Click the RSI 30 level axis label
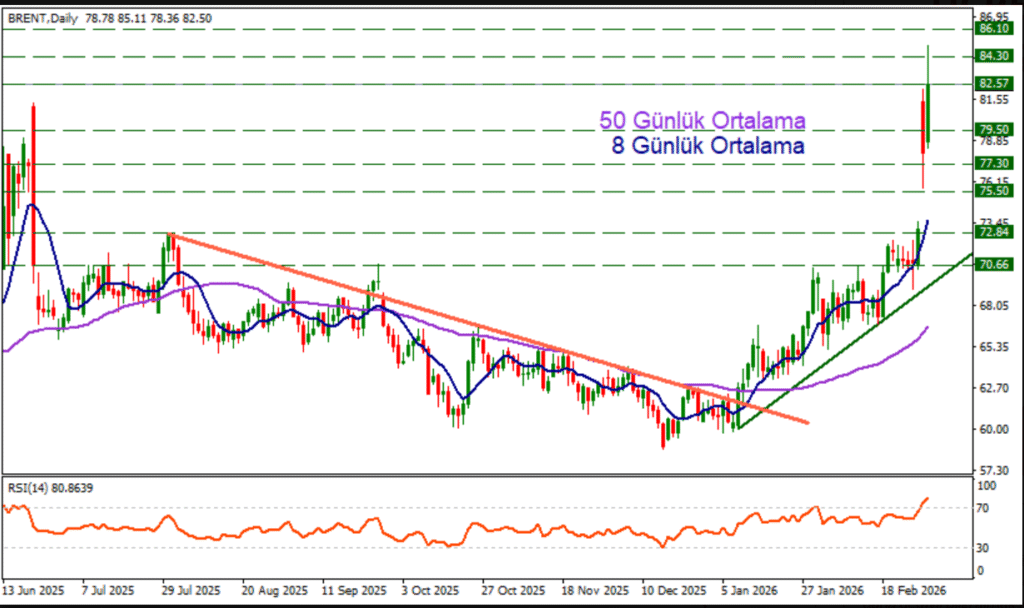The width and height of the screenshot is (1024, 608). [985, 548]
